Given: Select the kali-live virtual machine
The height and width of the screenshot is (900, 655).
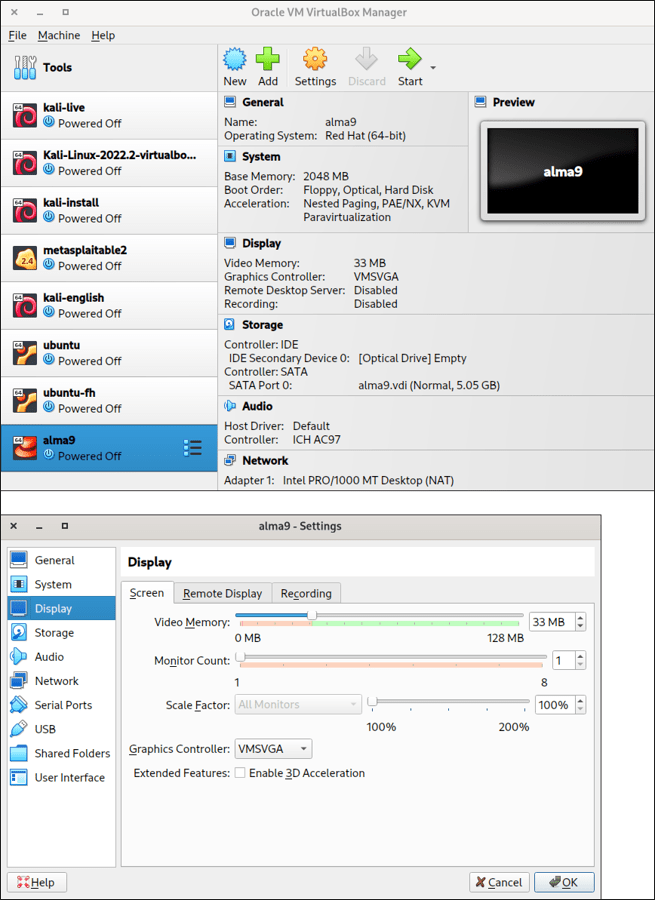Looking at the screenshot, I should (109, 115).
